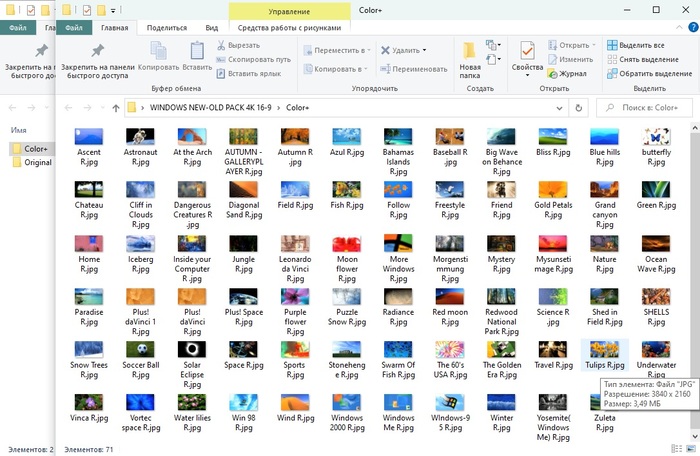Open Свойства (Properties) from the ribbon
Viewport: 700px width, 456px height.
[527, 58]
